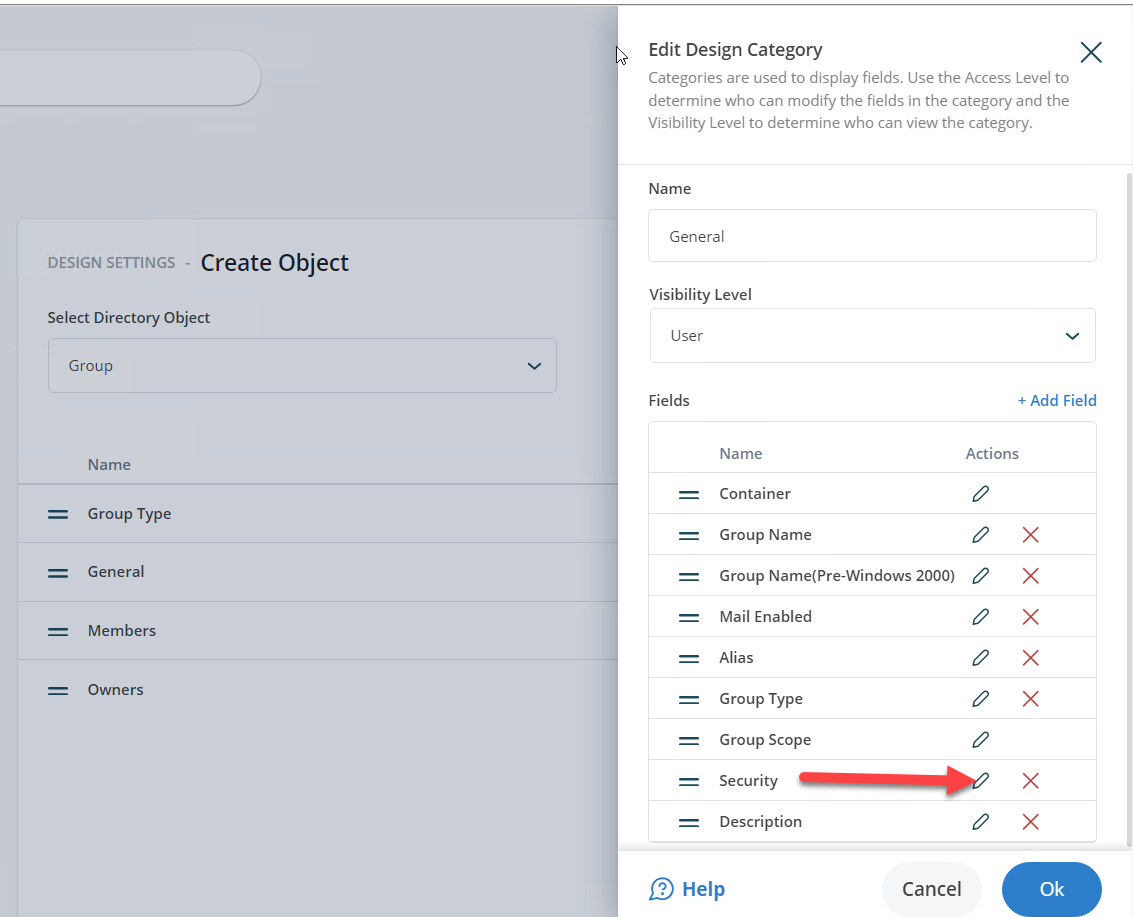
Task: Open the Select Directory Object dropdown showing Group
Action: tap(302, 365)
